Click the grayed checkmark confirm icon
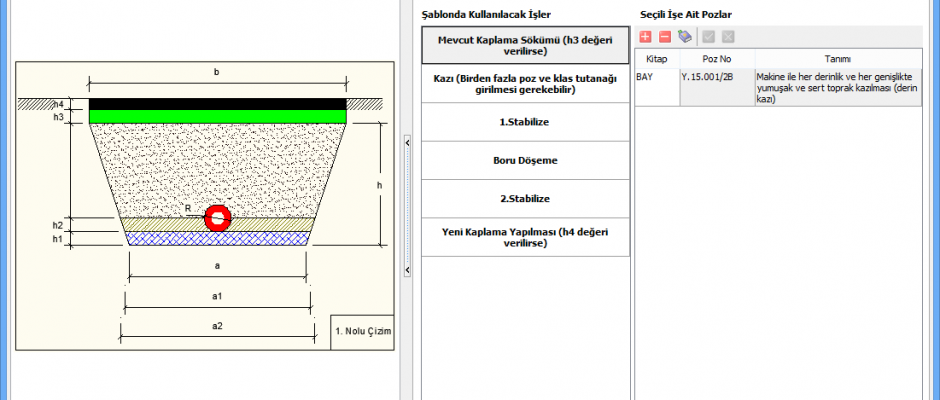The height and width of the screenshot is (400, 940). coord(709,37)
